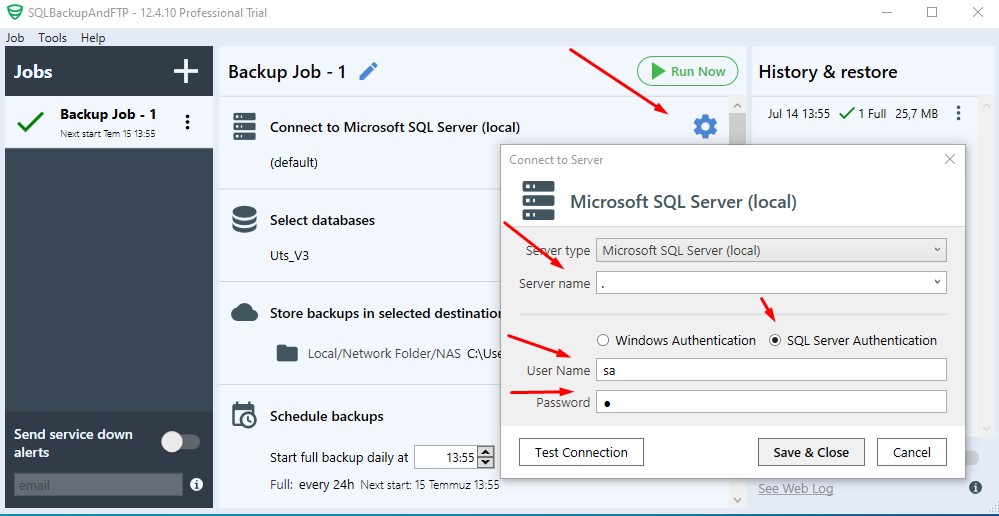
Task: Select Backup Job - 1 in Jobs list
Action: [x=108, y=122]
